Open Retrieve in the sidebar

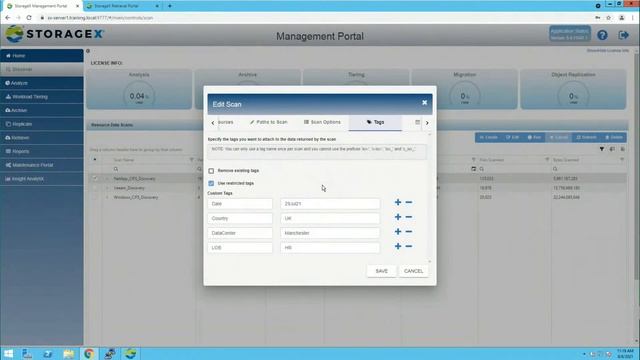click(x=42, y=138)
